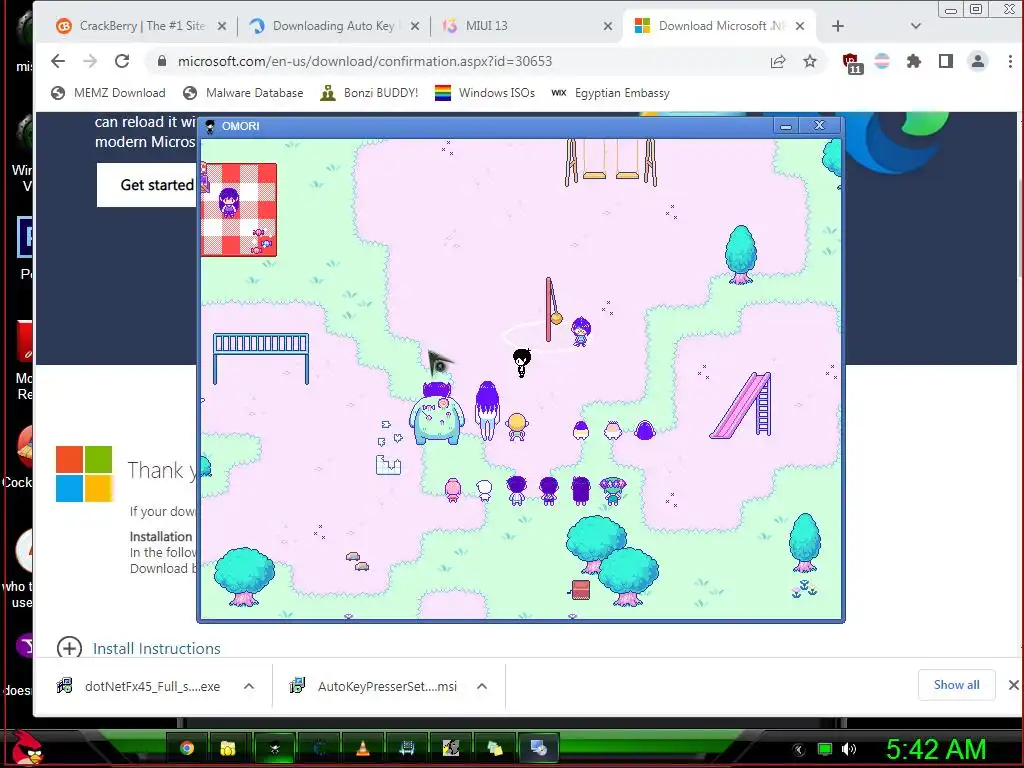Image resolution: width=1024 pixels, height=768 pixels.
Task: Open VLC cone icon on taskbar
Action: tap(363, 748)
